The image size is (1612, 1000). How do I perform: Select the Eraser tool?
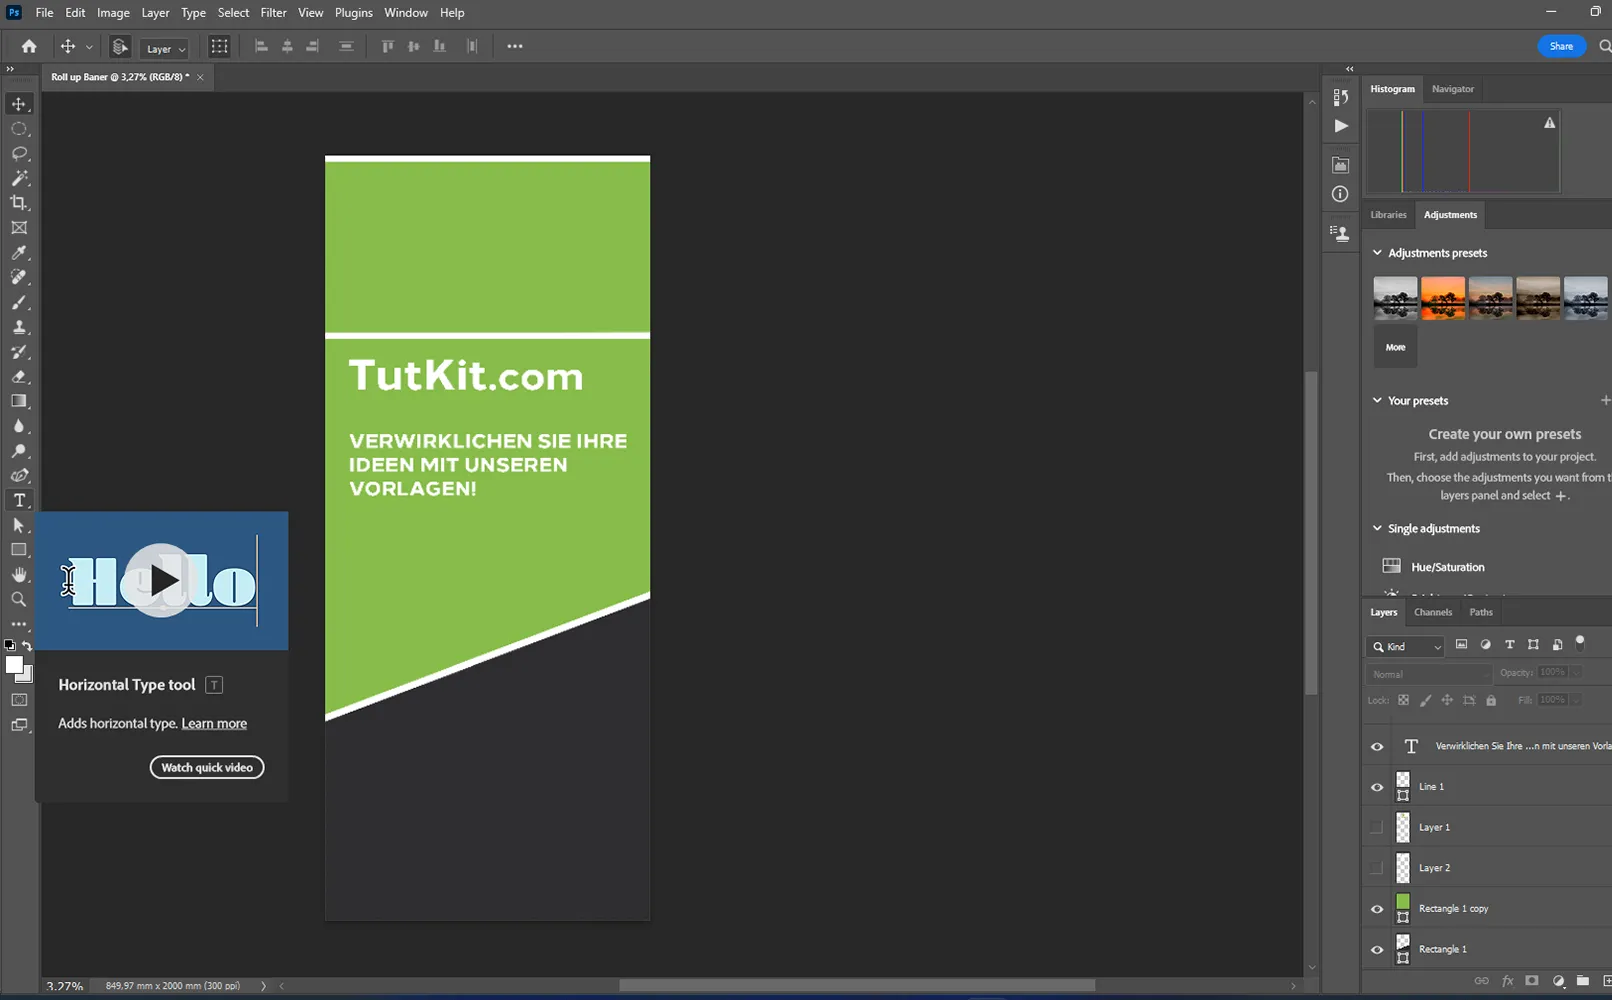pyautogui.click(x=19, y=377)
